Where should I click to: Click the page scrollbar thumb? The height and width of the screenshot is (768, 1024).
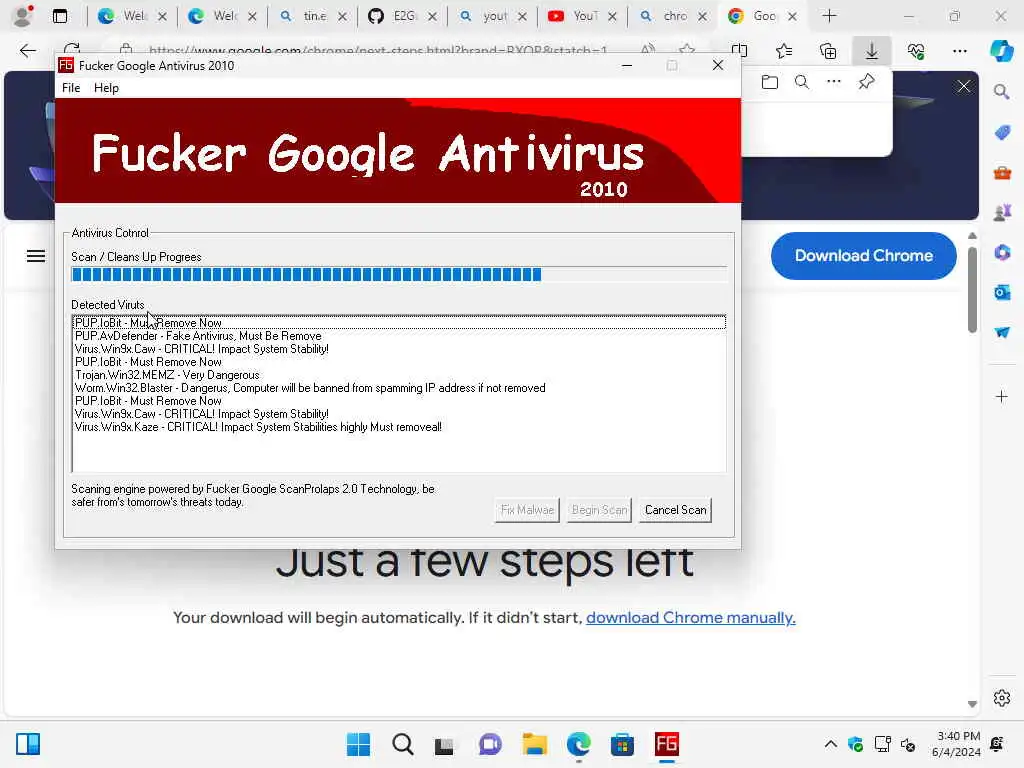972,289
